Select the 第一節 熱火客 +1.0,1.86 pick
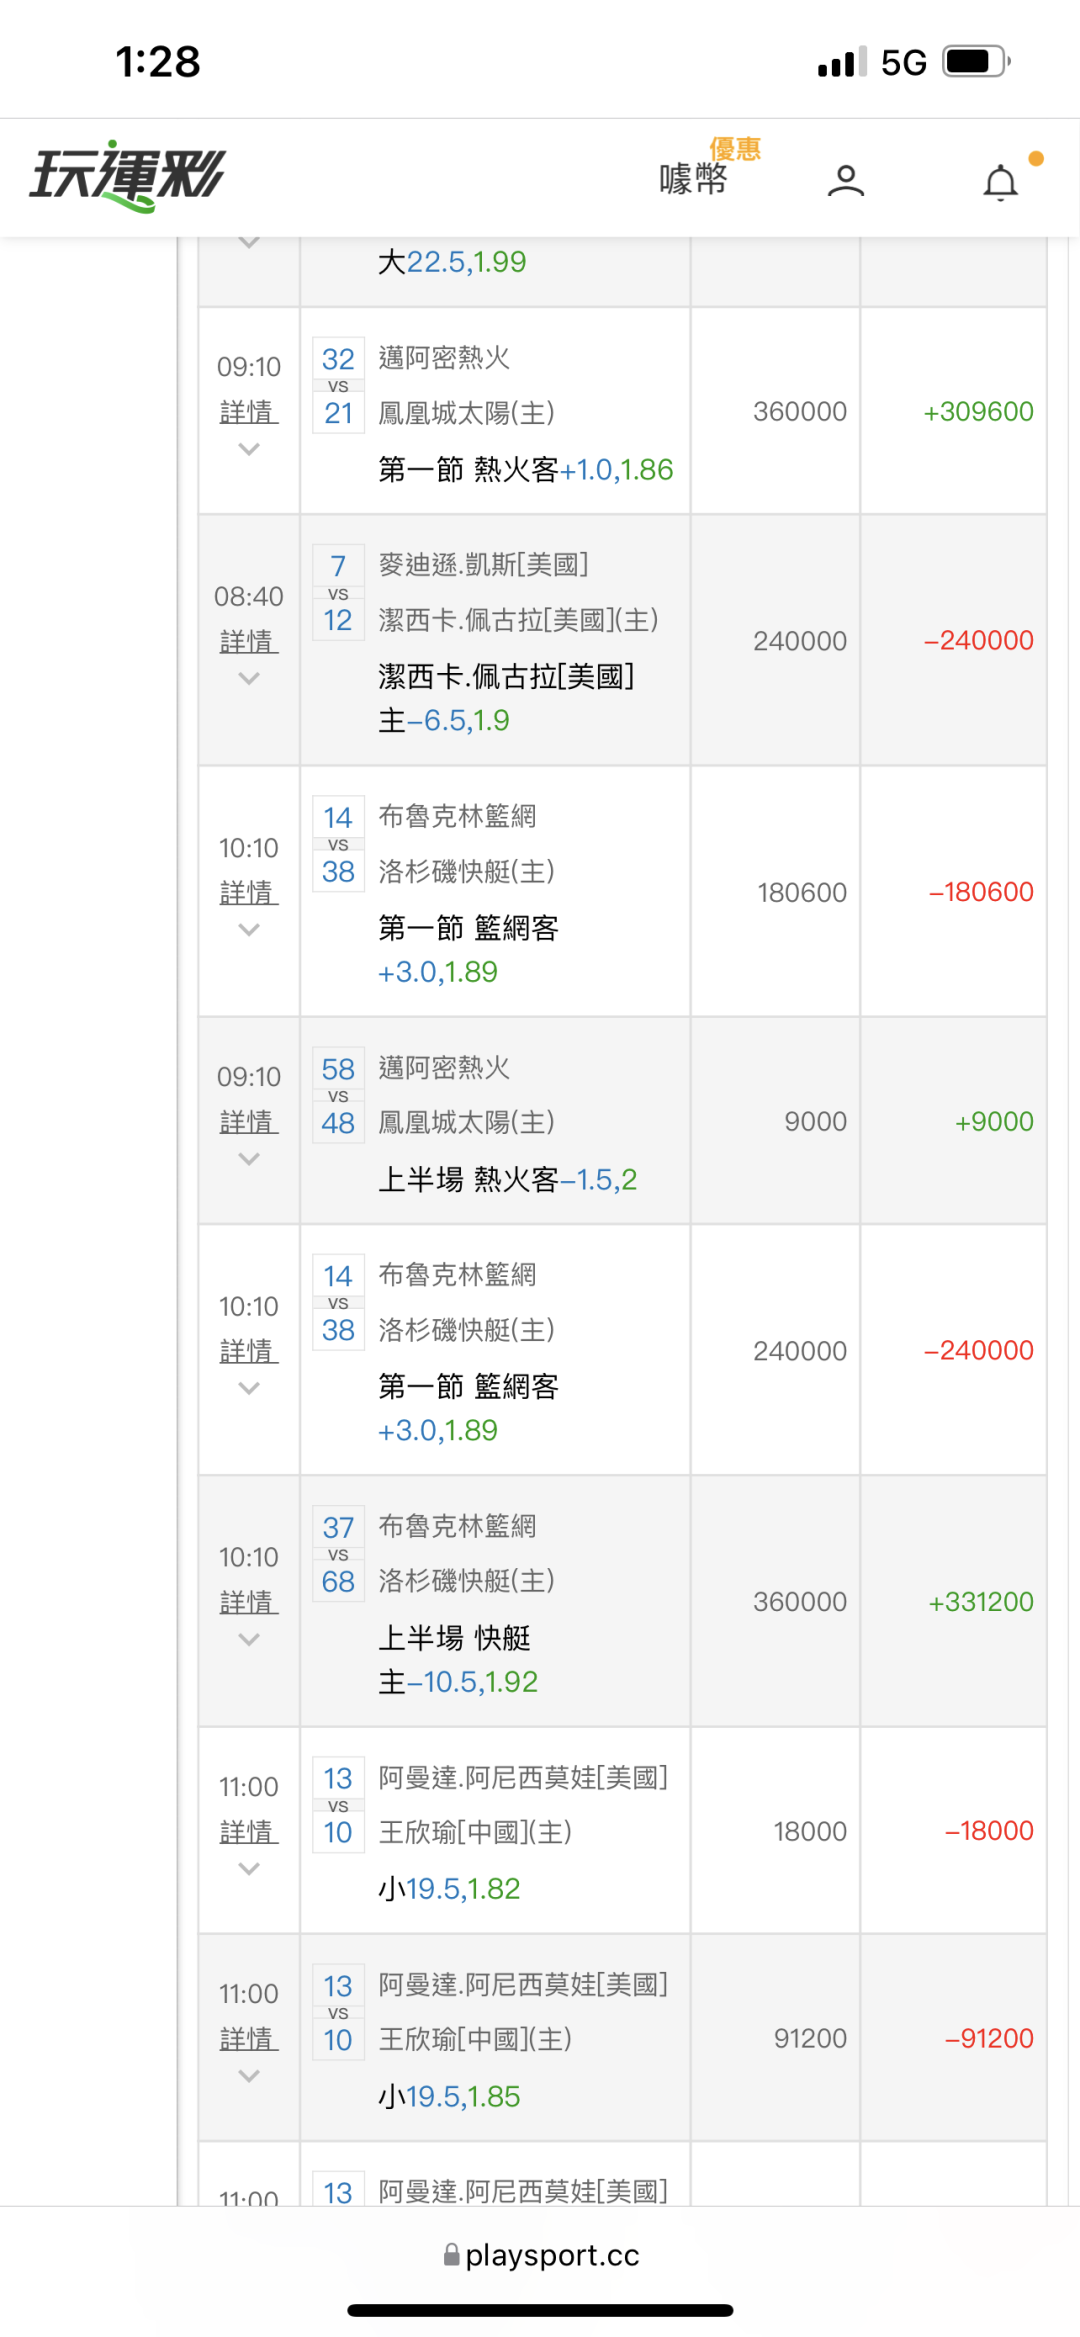The height and width of the screenshot is (2337, 1080). pyautogui.click(x=525, y=469)
